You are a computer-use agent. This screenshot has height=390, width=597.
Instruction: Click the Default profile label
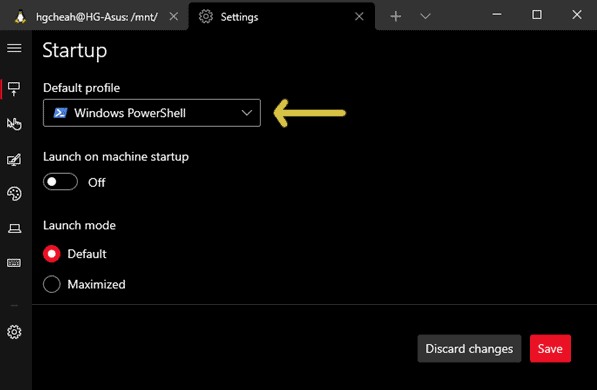coord(81,88)
